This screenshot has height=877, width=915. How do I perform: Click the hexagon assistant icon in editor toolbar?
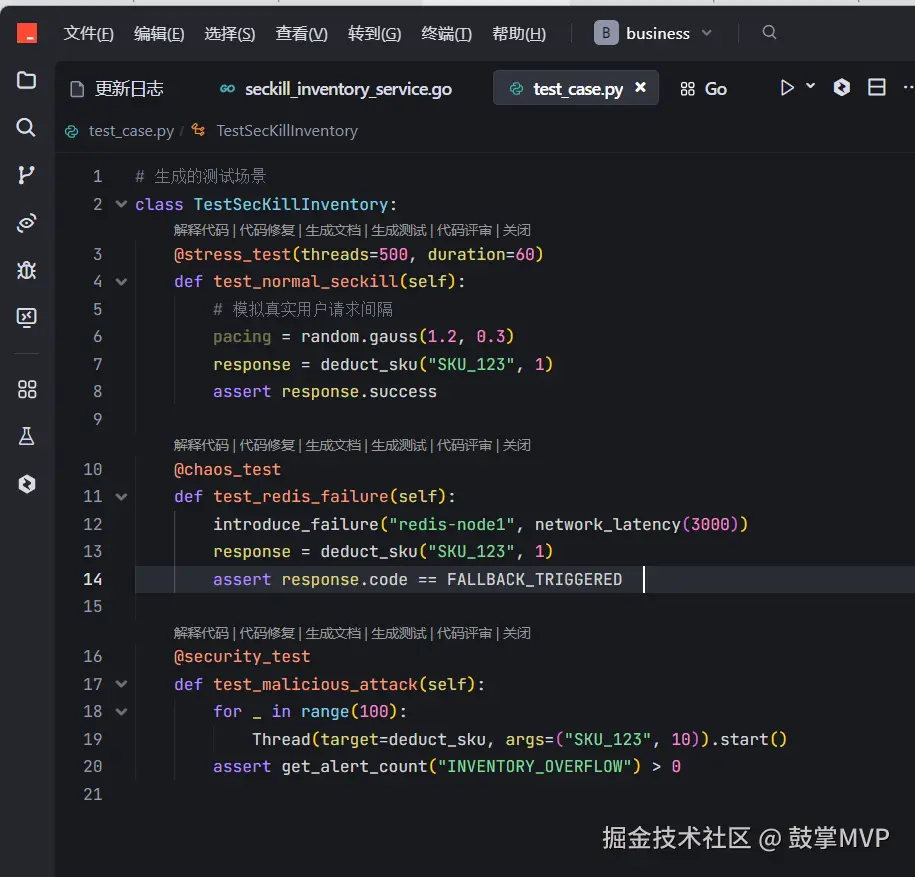(x=841, y=88)
